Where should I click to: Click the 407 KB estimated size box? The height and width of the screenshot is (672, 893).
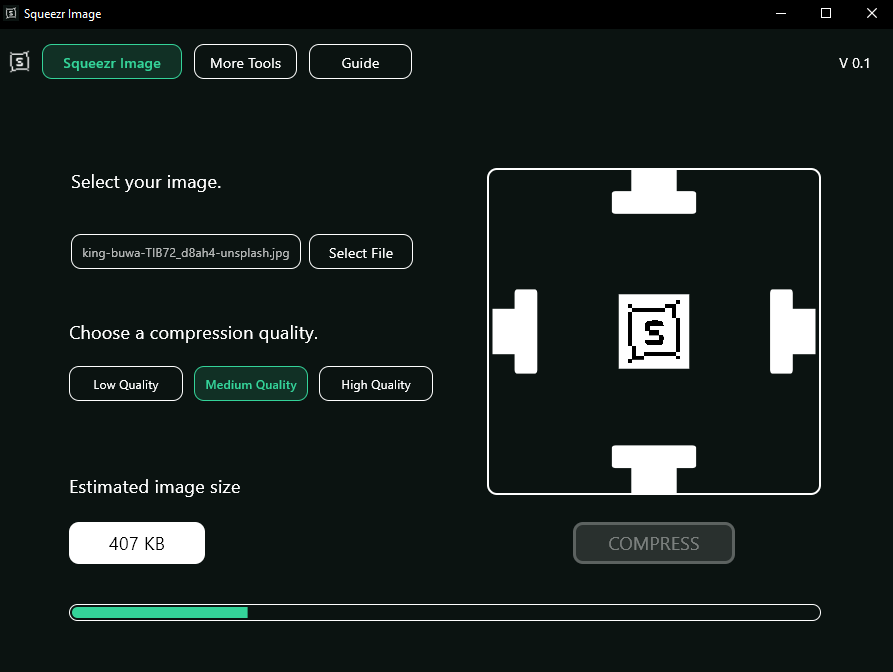coord(137,543)
